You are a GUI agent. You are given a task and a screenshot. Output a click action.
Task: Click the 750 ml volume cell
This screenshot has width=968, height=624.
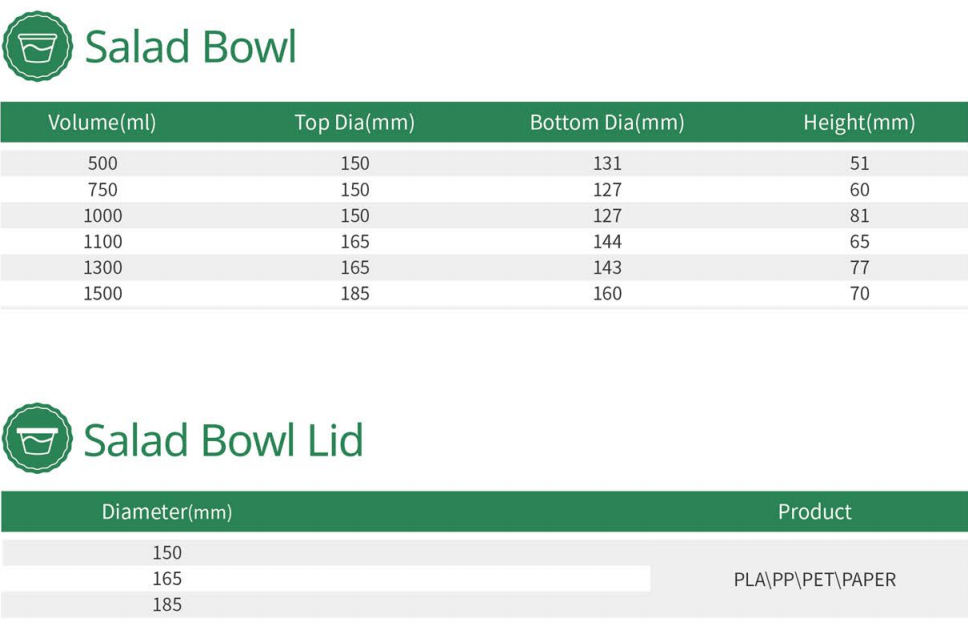(x=102, y=189)
